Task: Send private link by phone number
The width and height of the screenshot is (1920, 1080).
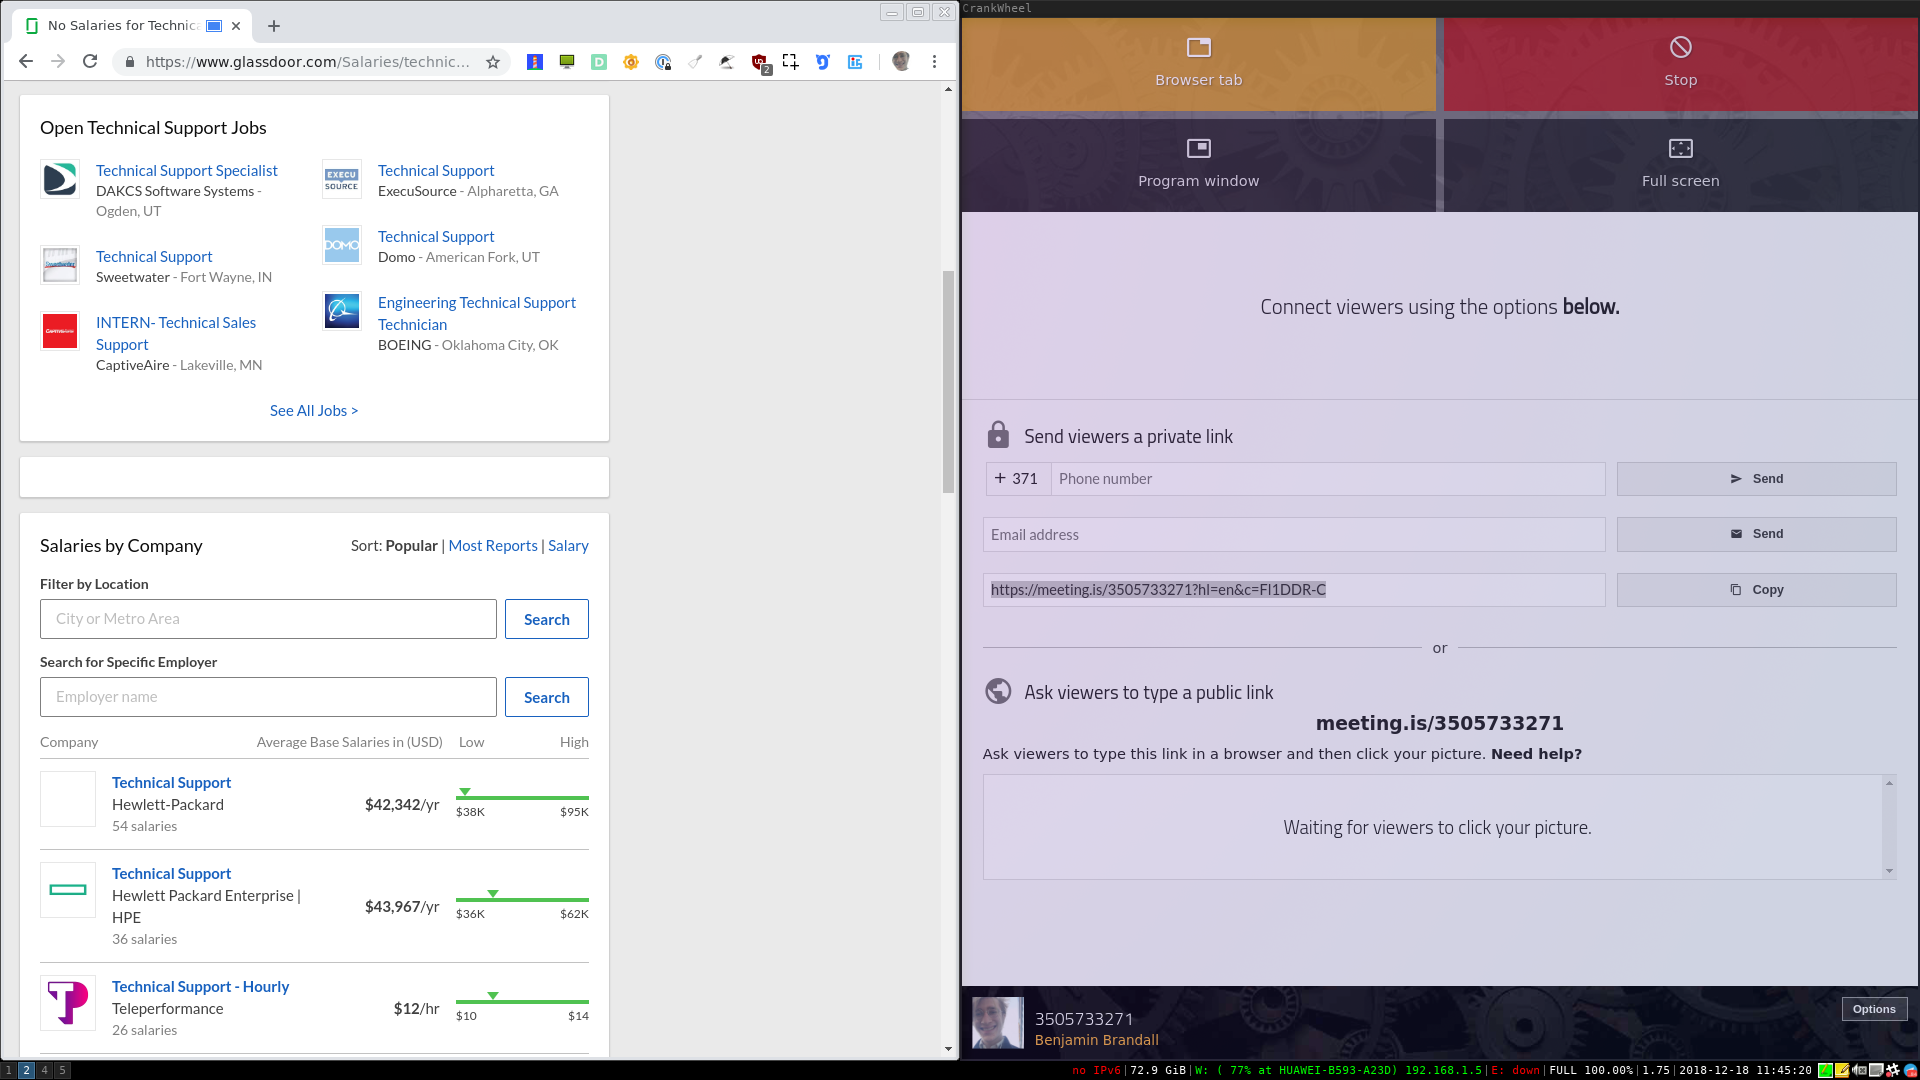Action: point(1756,479)
